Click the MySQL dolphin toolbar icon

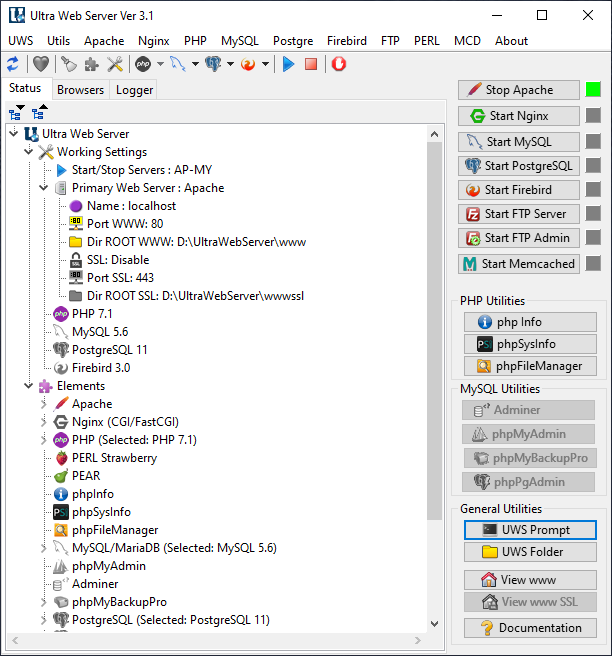click(178, 64)
